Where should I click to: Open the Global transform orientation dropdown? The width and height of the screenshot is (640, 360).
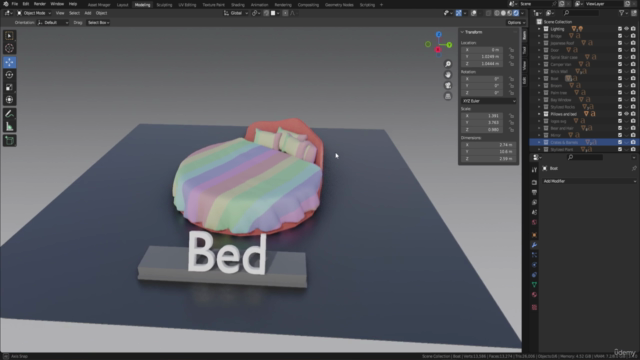point(236,13)
